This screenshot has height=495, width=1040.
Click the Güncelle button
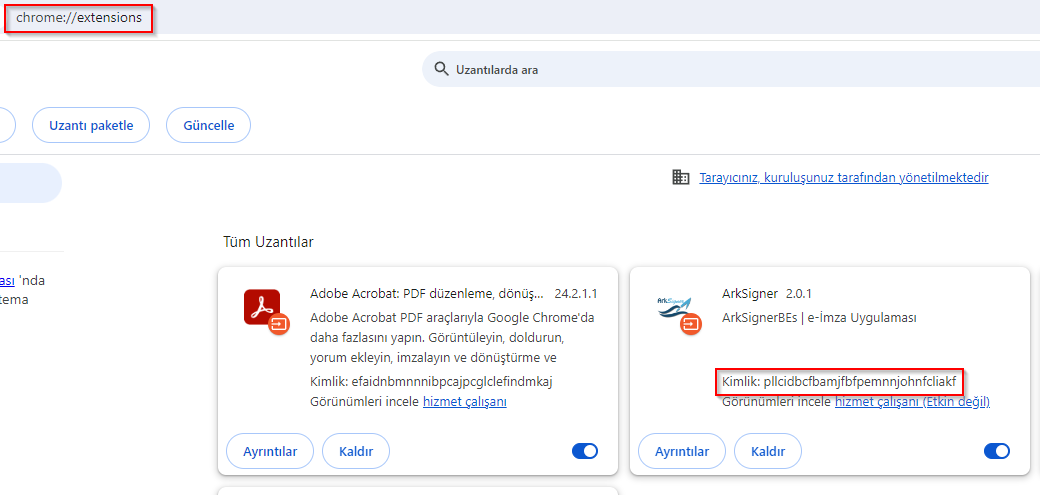pyautogui.click(x=208, y=125)
